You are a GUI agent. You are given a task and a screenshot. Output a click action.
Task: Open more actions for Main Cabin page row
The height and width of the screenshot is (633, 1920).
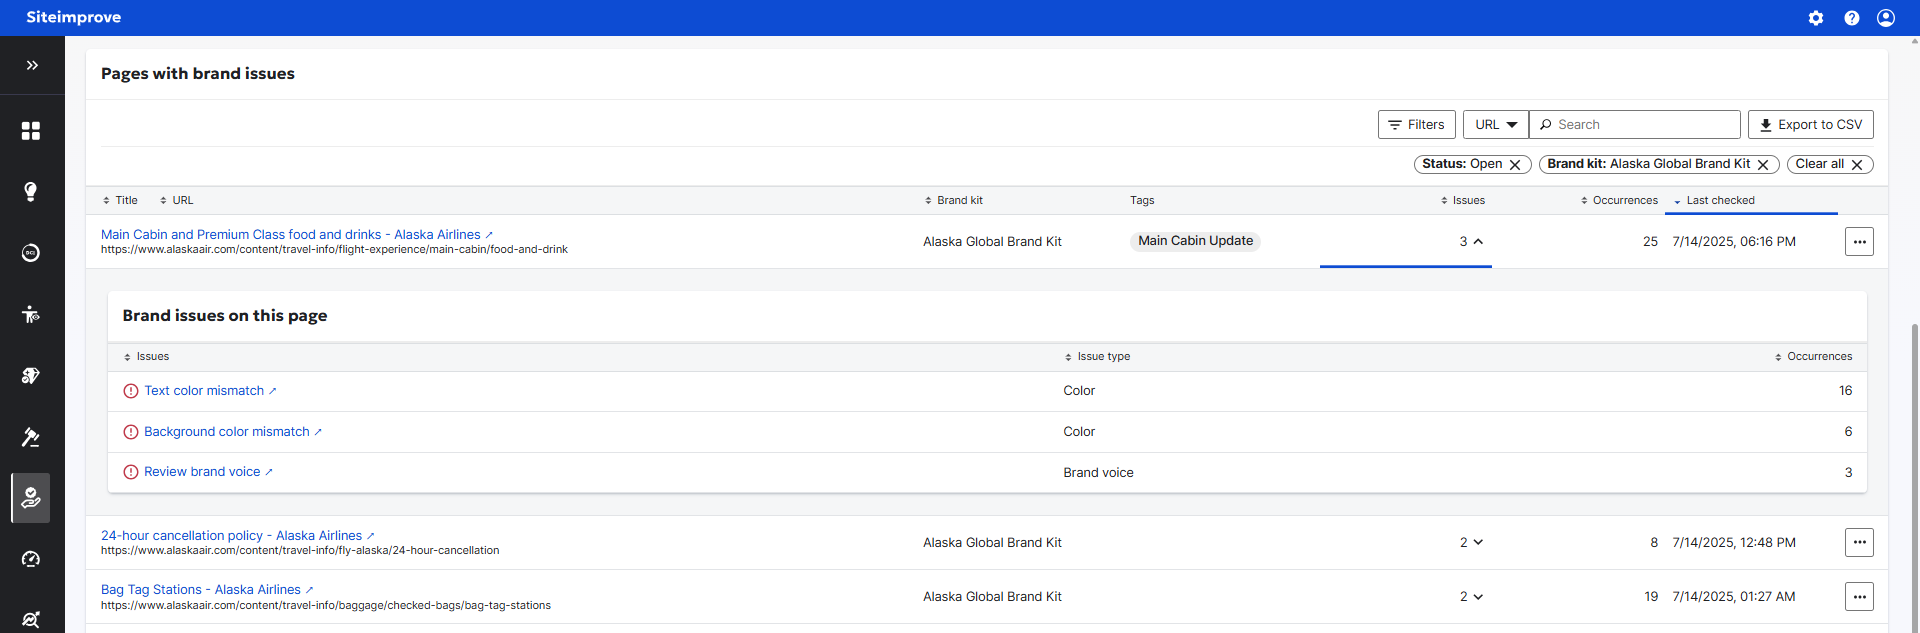(1859, 242)
